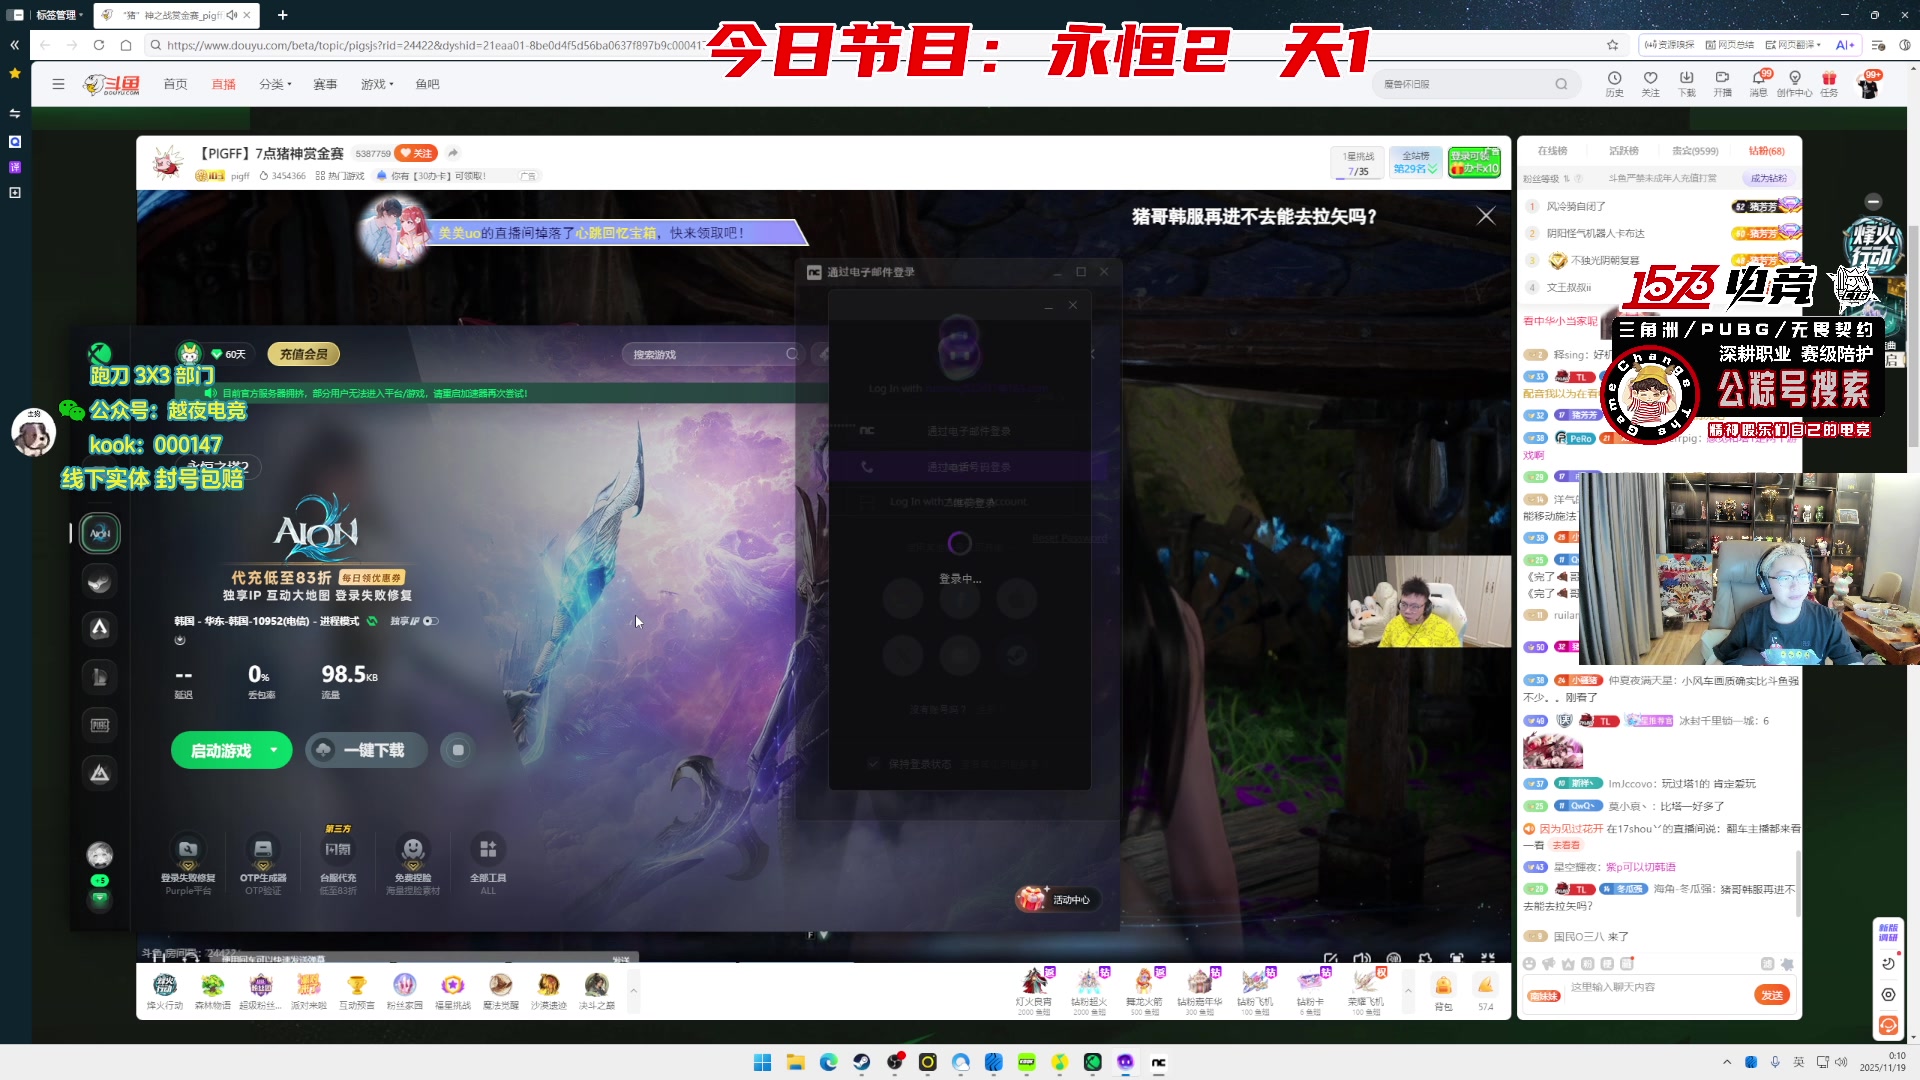This screenshot has height=1080, width=1920.
Task: Collapse the gift bar with the chevron arrow
Action: 1408,992
